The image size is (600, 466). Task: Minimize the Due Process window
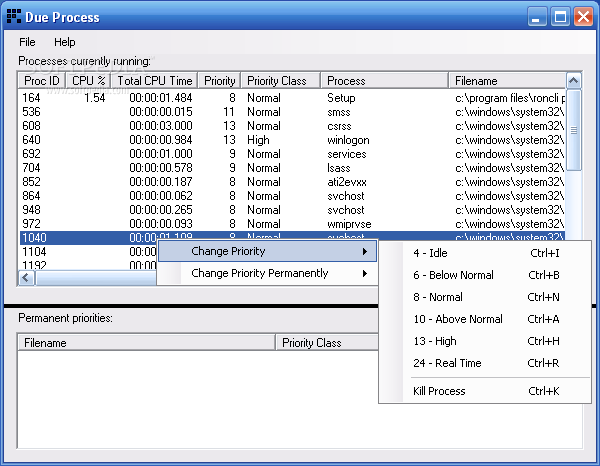coord(536,17)
